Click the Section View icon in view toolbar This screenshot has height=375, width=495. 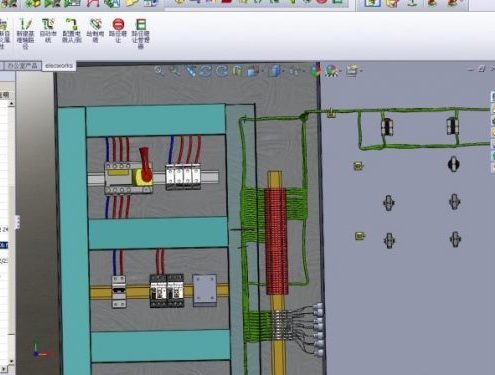pyautogui.click(x=236, y=71)
